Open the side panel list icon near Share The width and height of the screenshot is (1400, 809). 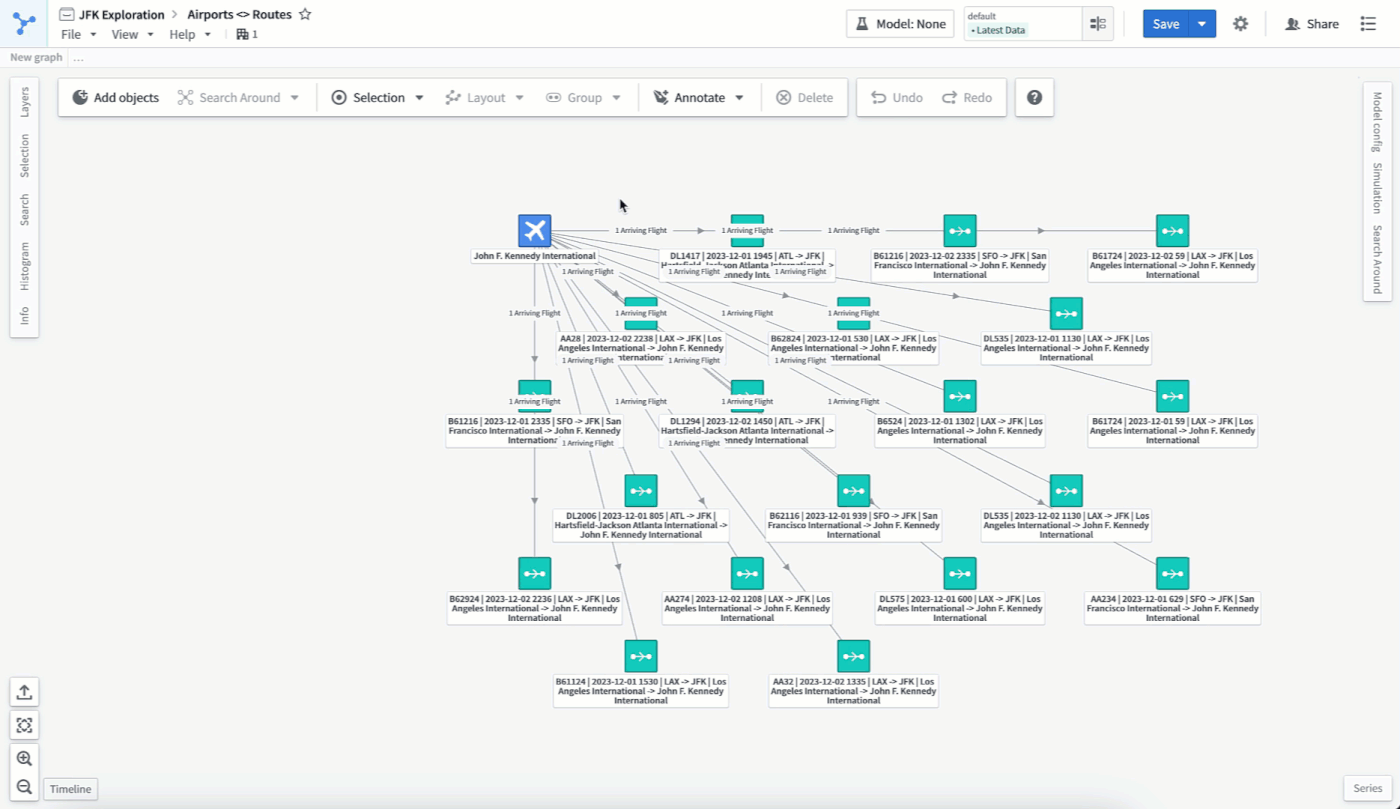tap(1368, 24)
